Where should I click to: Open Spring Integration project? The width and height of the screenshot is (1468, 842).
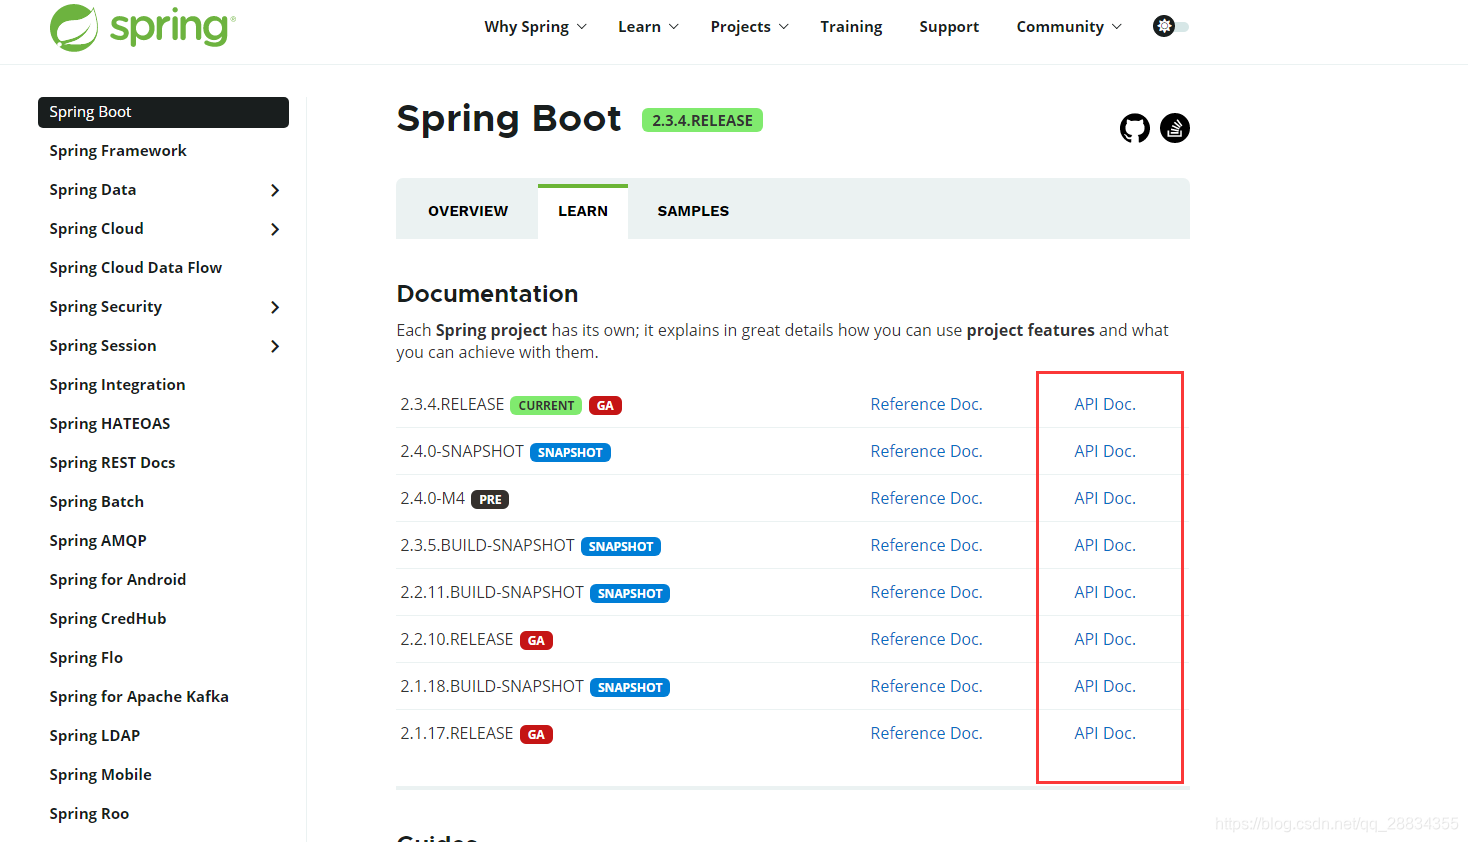click(x=117, y=385)
